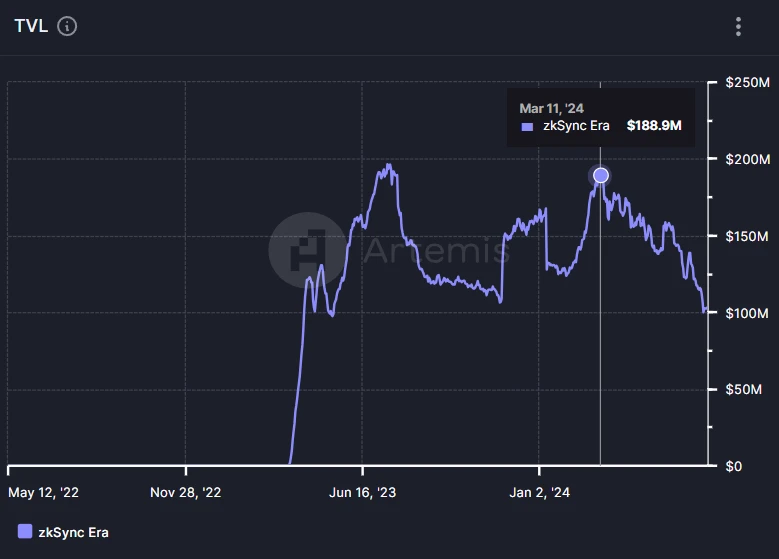Select the $200M y-axis label
Viewport: 779px width, 559px height.
[746, 159]
